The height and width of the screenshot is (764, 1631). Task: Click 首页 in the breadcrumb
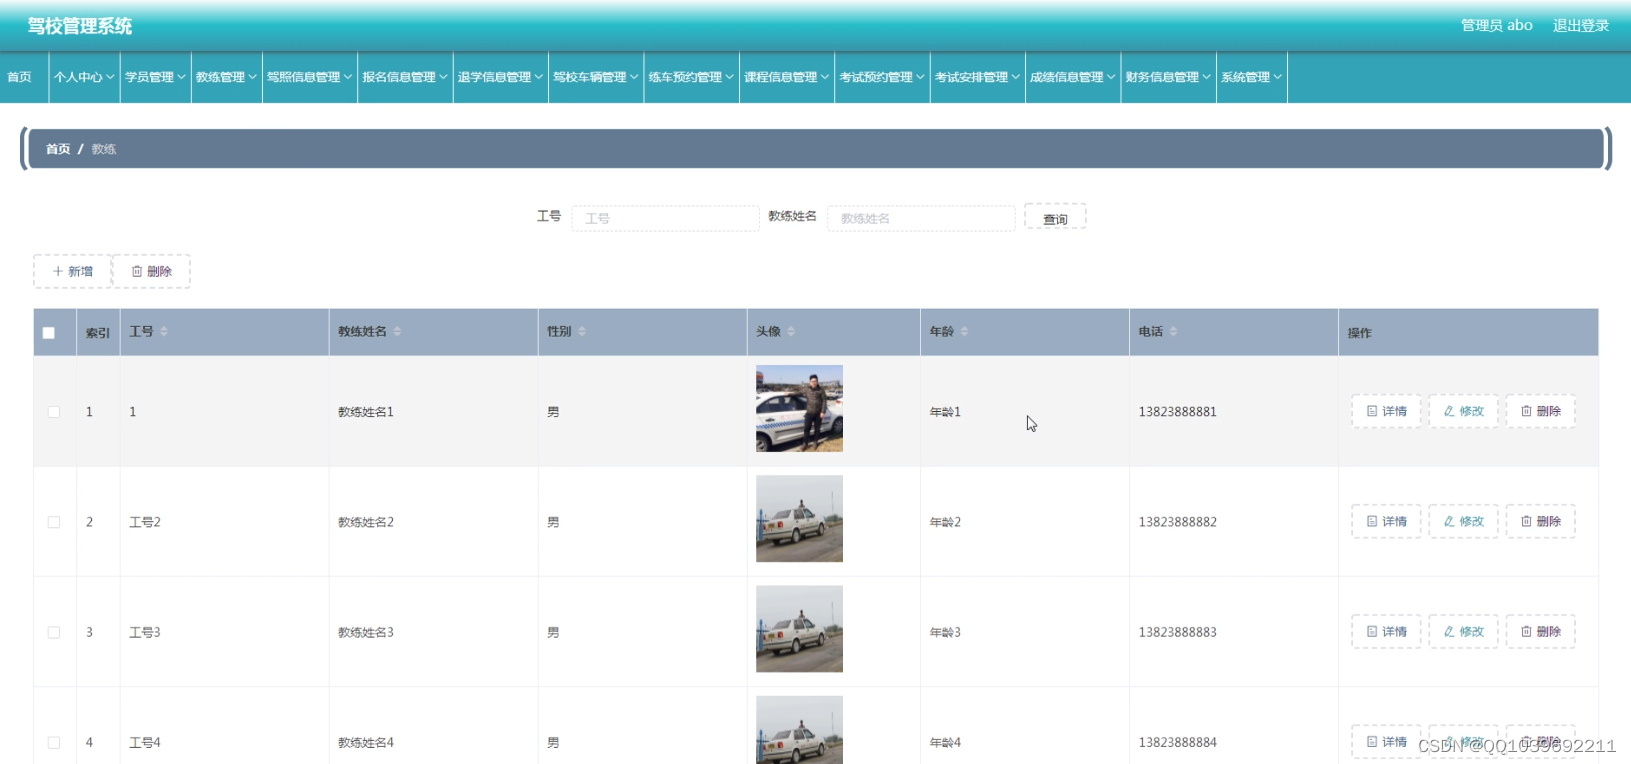[58, 149]
